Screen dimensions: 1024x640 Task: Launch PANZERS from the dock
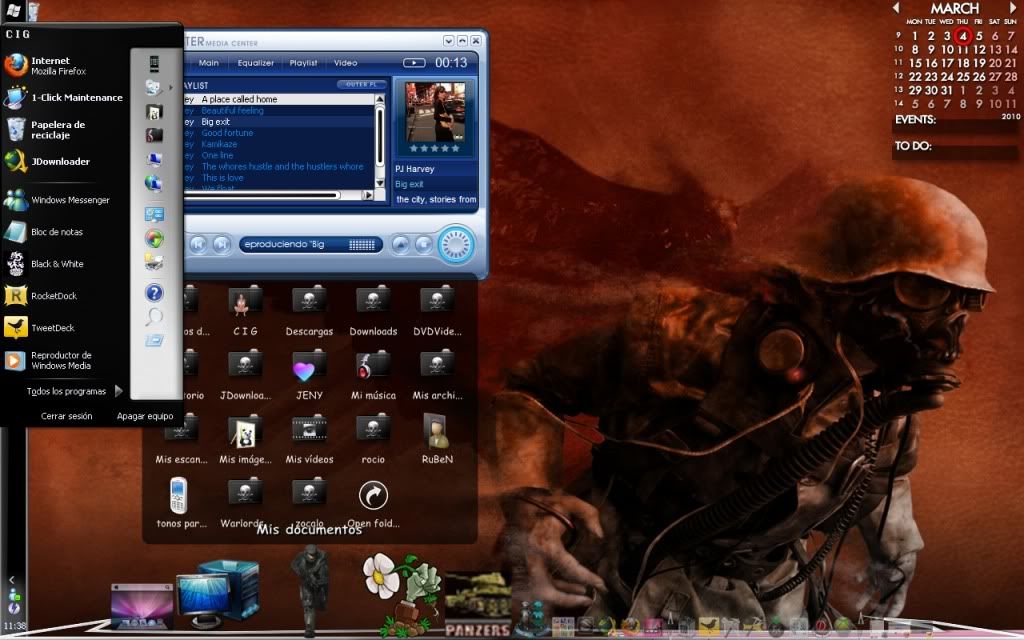(477, 604)
